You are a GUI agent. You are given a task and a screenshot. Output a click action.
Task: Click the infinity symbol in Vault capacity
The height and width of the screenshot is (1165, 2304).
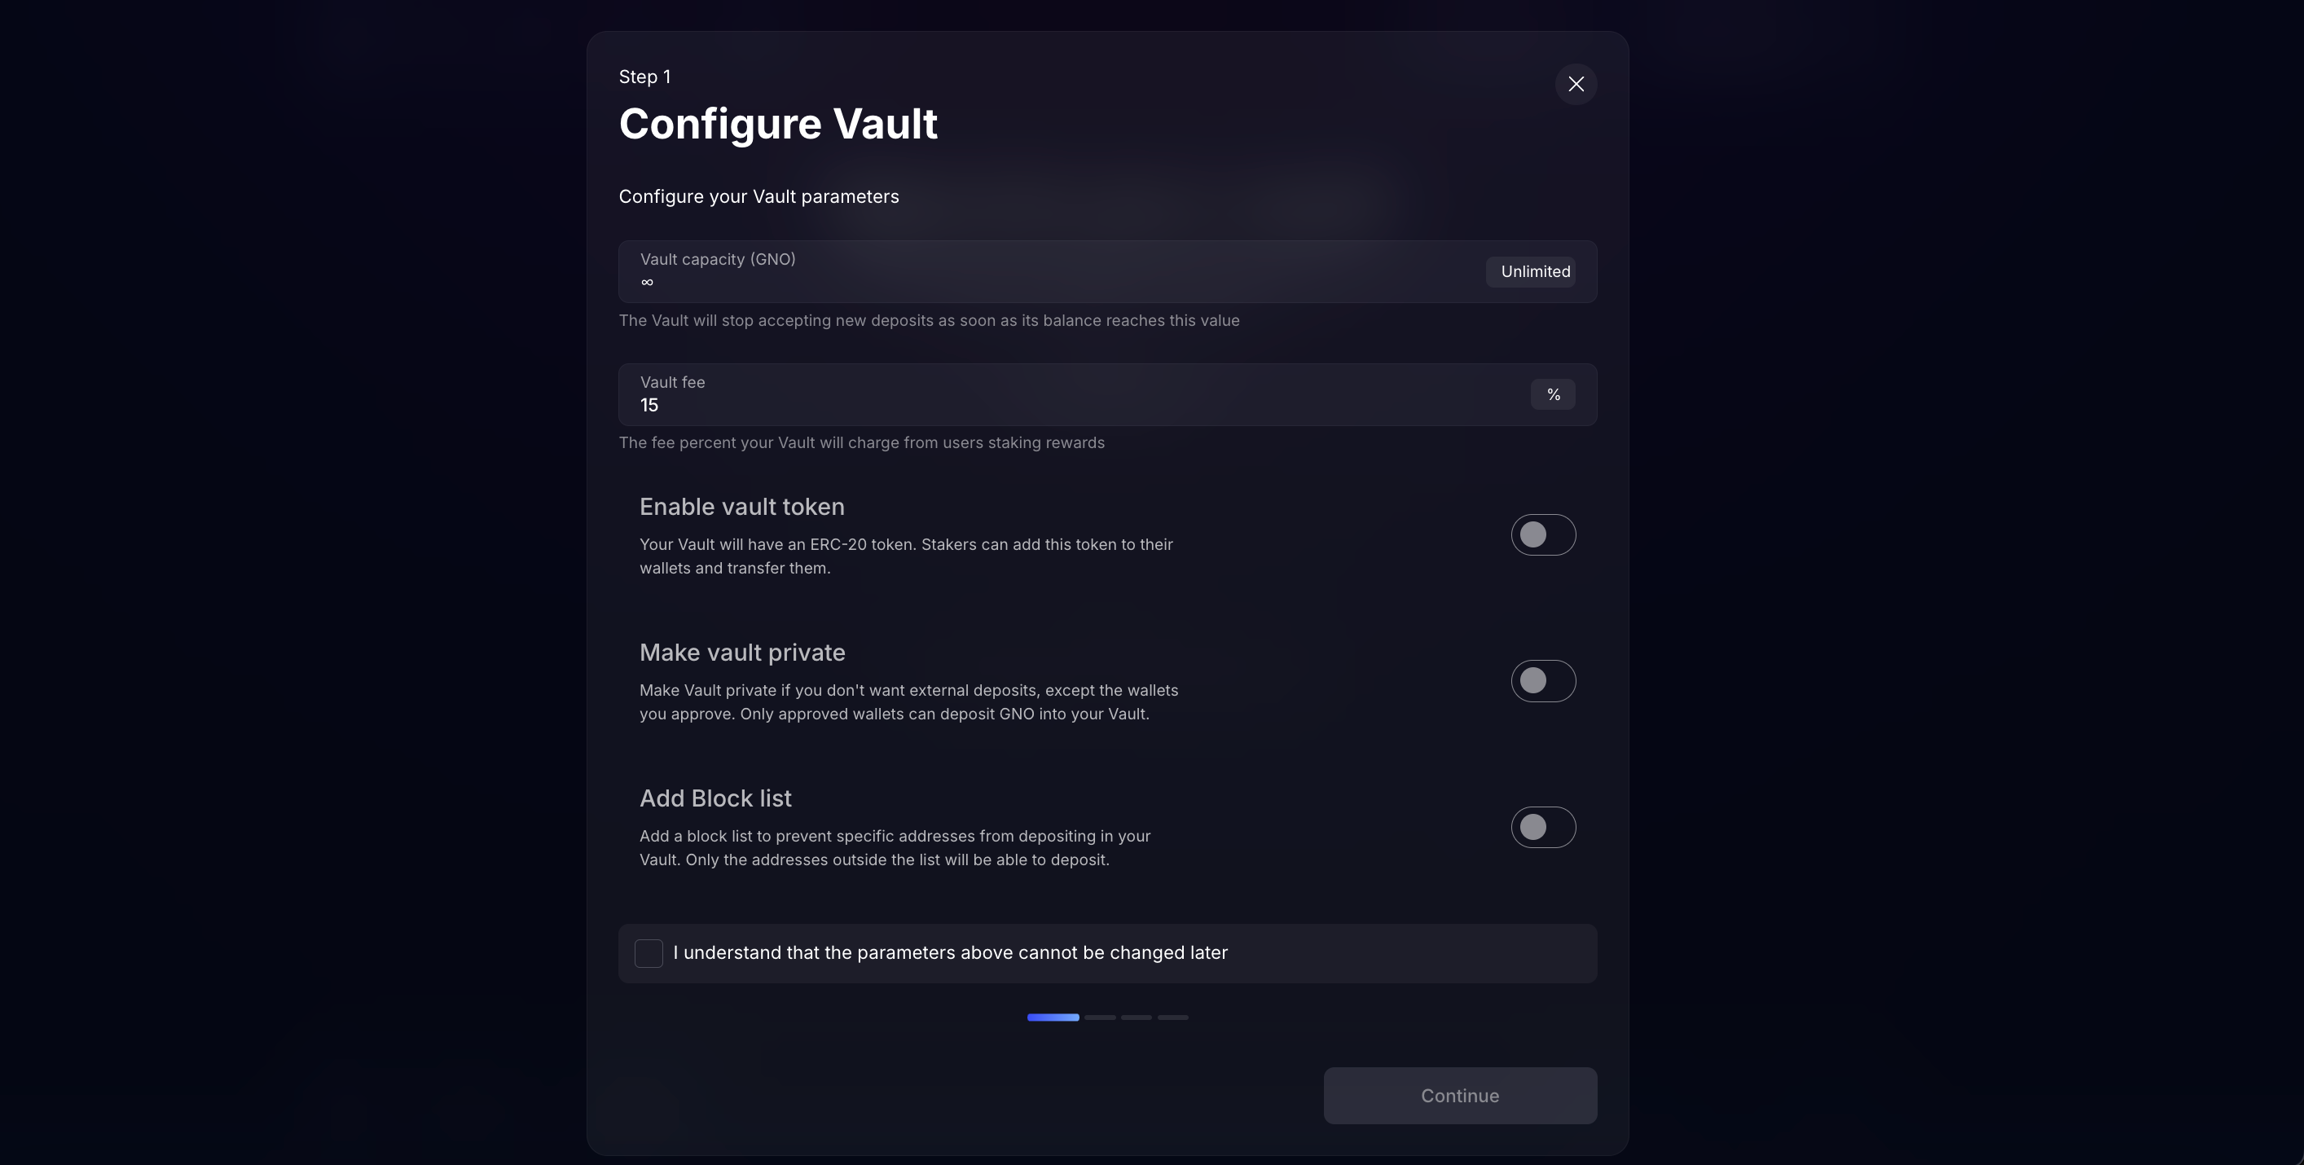tap(647, 283)
